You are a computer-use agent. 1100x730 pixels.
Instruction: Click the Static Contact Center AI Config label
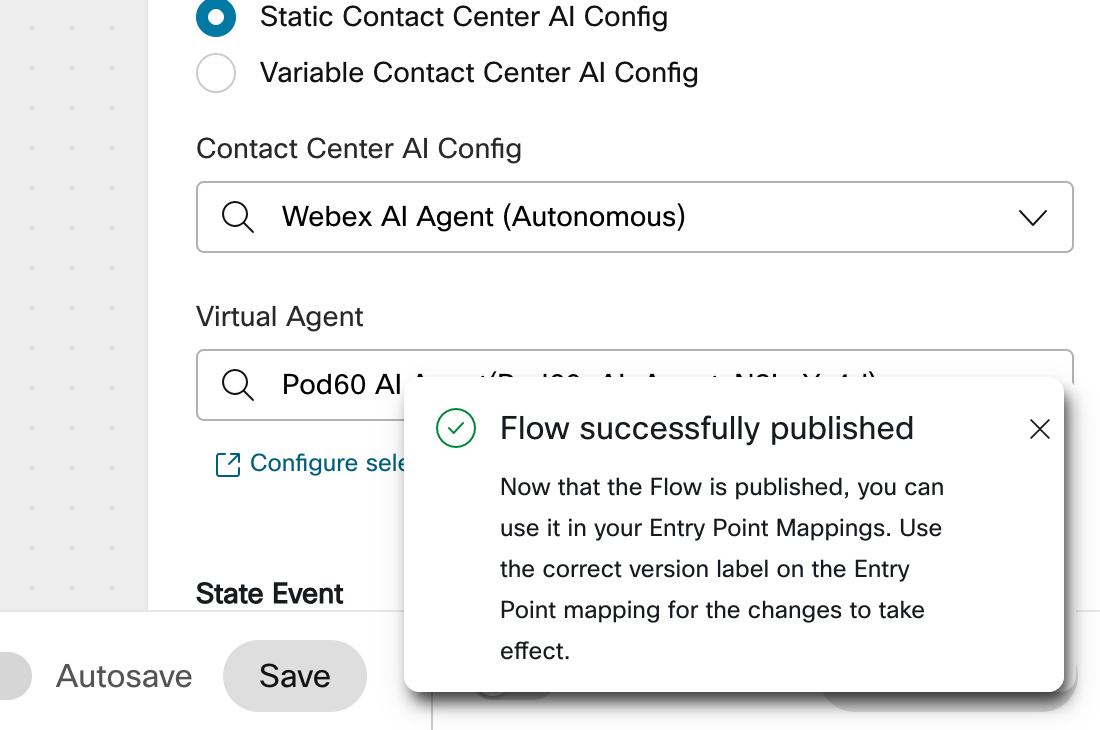(464, 17)
